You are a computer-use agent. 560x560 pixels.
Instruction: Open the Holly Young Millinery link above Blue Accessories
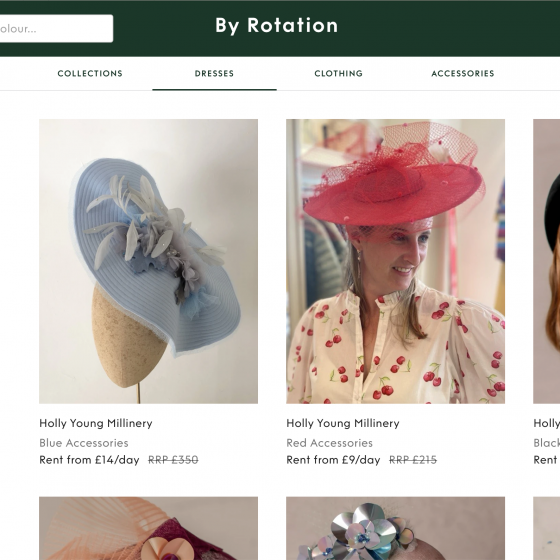pyautogui.click(x=96, y=423)
